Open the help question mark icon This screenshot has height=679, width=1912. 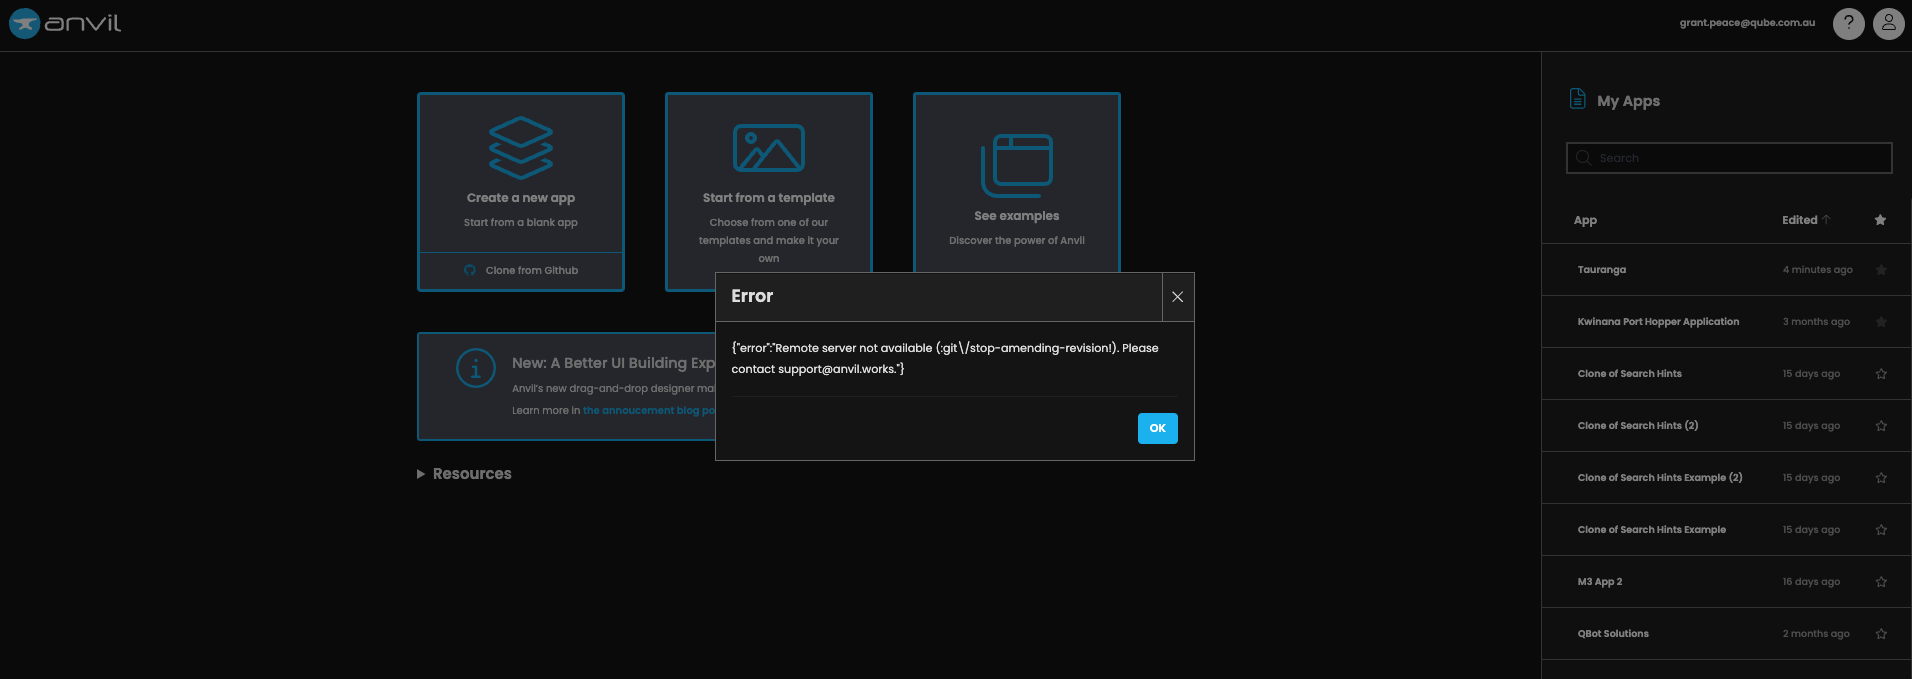1848,23
